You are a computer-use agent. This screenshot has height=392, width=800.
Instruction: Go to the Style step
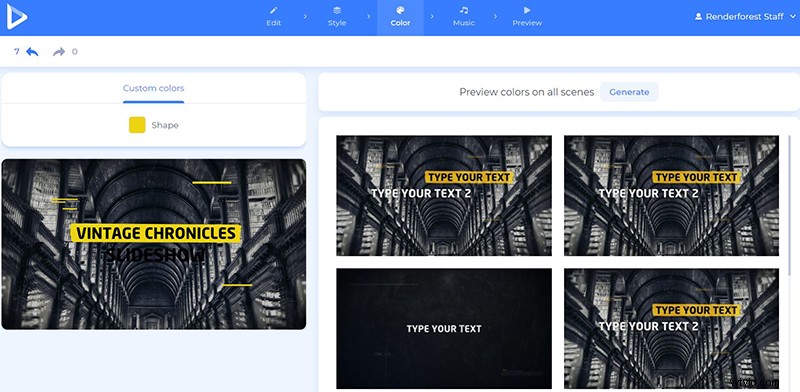click(337, 17)
